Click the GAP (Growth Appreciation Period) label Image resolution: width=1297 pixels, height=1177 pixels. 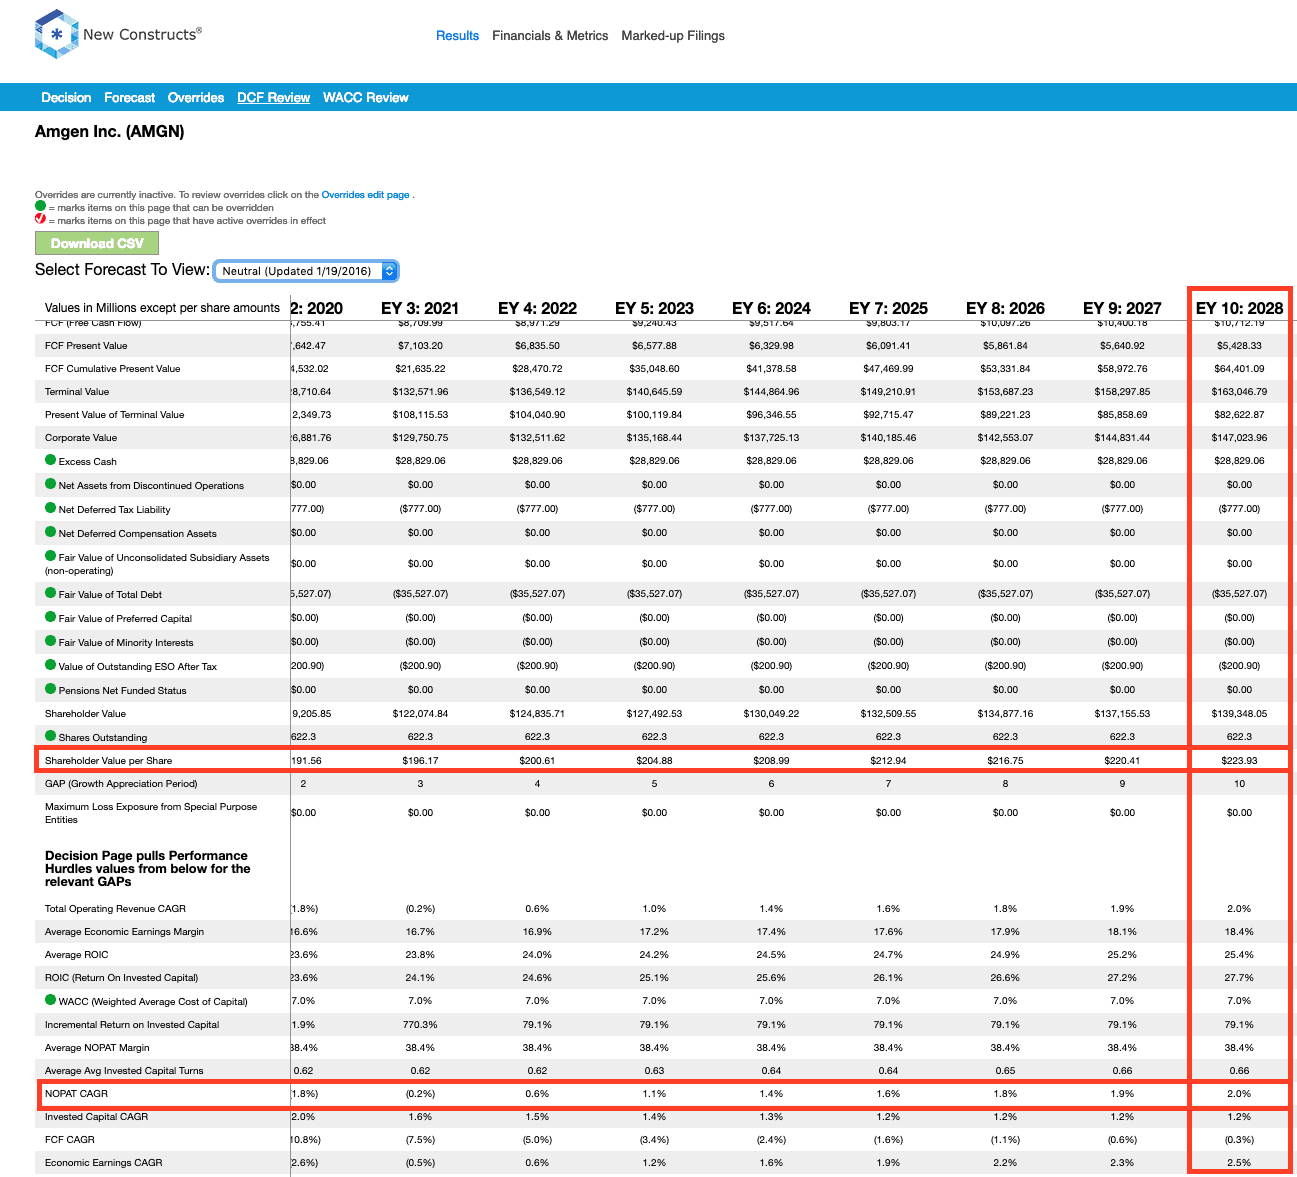121,783
